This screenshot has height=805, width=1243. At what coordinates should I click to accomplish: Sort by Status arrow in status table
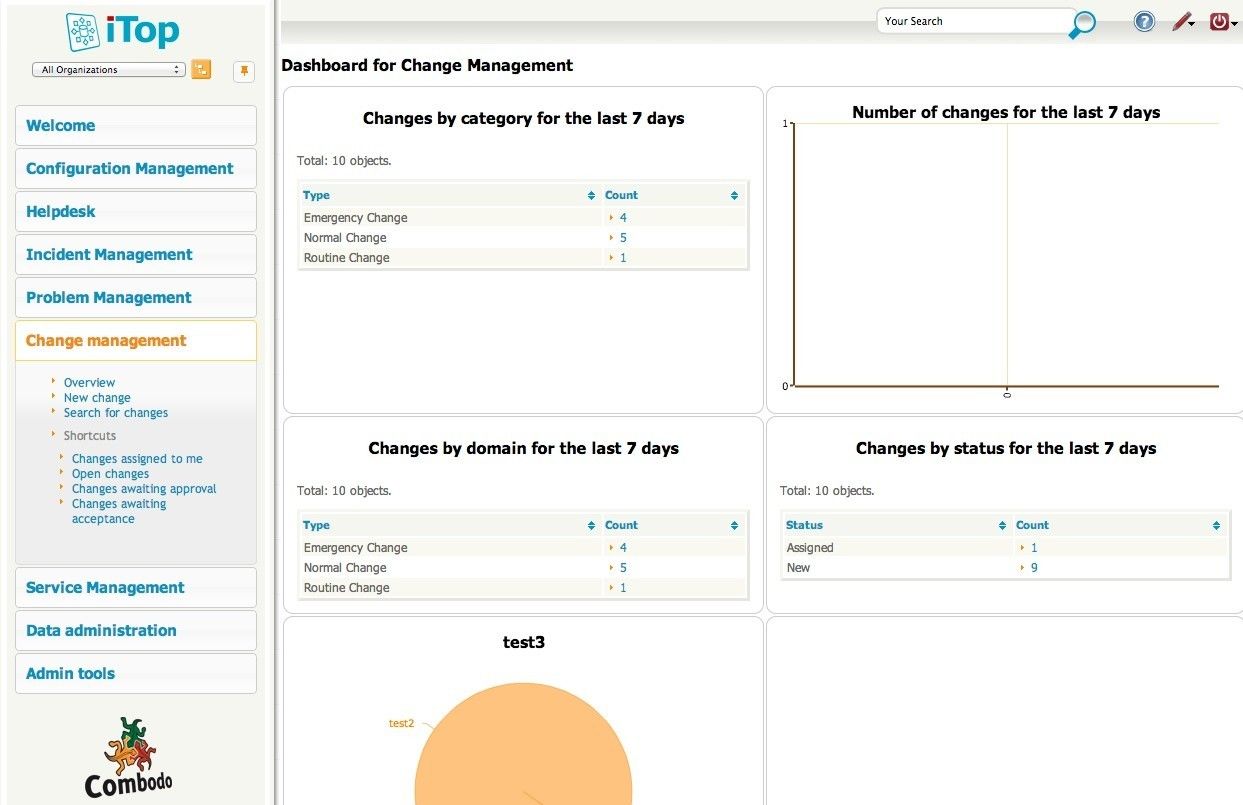click(x=1003, y=526)
